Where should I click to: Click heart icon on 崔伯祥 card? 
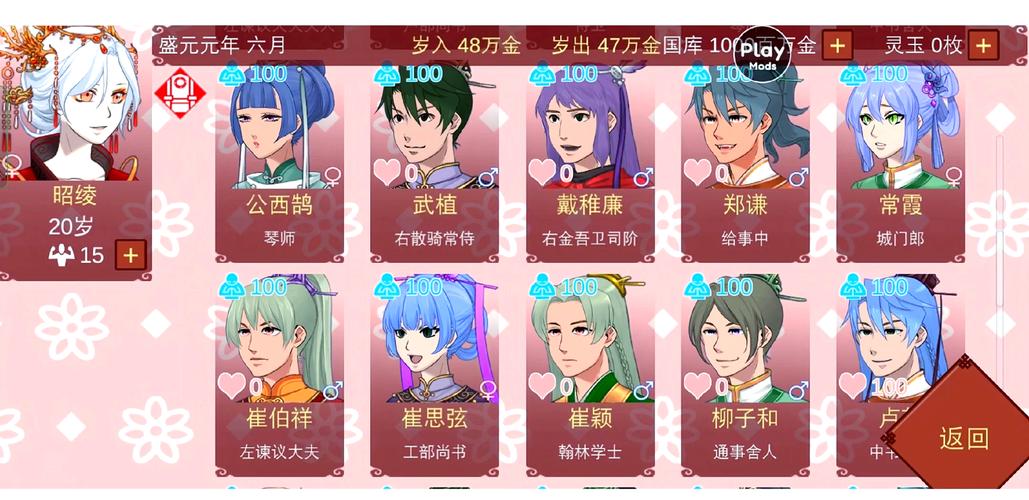232,385
